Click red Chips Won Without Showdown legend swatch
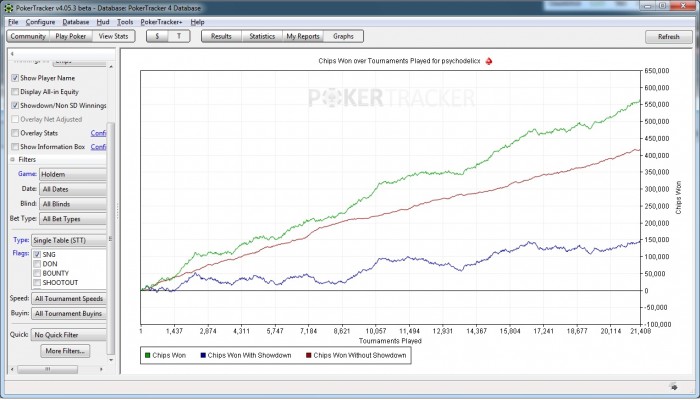The width and height of the screenshot is (700, 400). point(308,355)
